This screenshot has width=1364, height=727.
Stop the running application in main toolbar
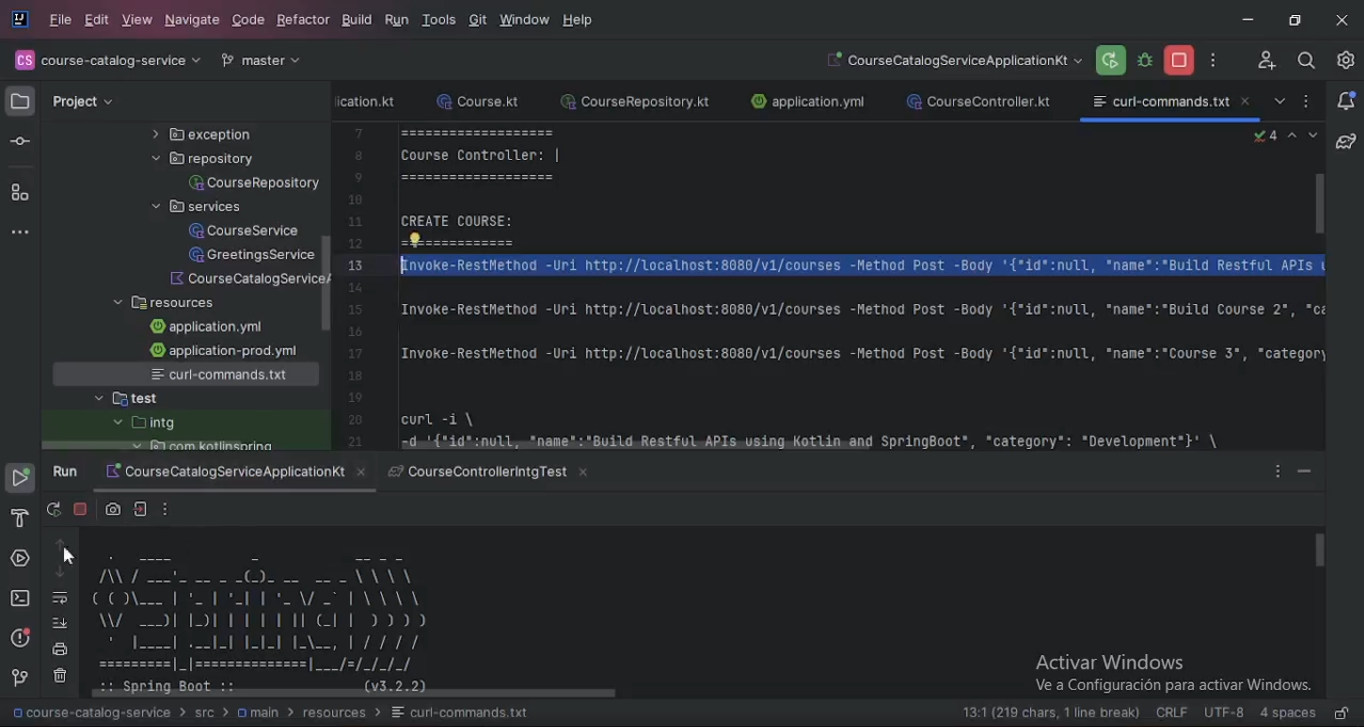point(1179,60)
